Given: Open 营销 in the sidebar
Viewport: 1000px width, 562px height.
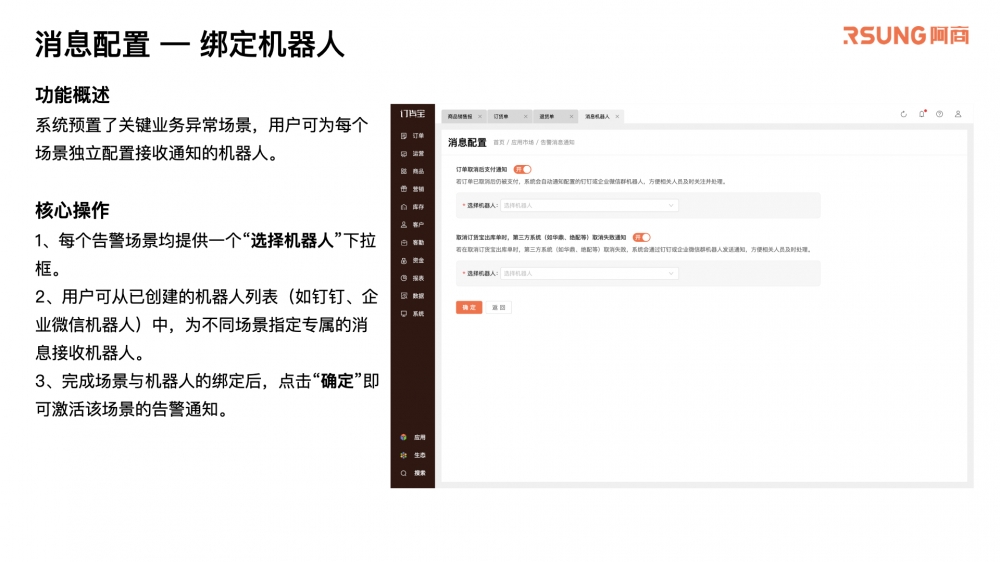Looking at the screenshot, I should tap(412, 189).
